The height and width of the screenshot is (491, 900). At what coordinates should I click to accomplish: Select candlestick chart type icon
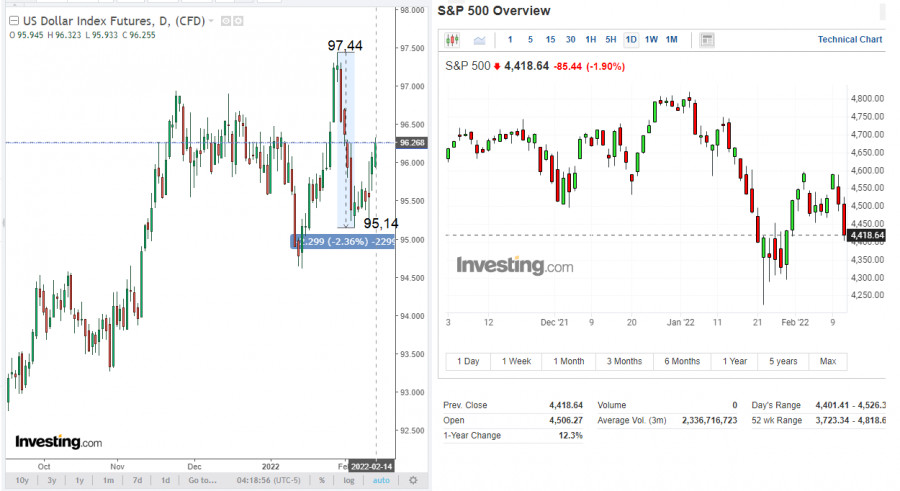(452, 40)
